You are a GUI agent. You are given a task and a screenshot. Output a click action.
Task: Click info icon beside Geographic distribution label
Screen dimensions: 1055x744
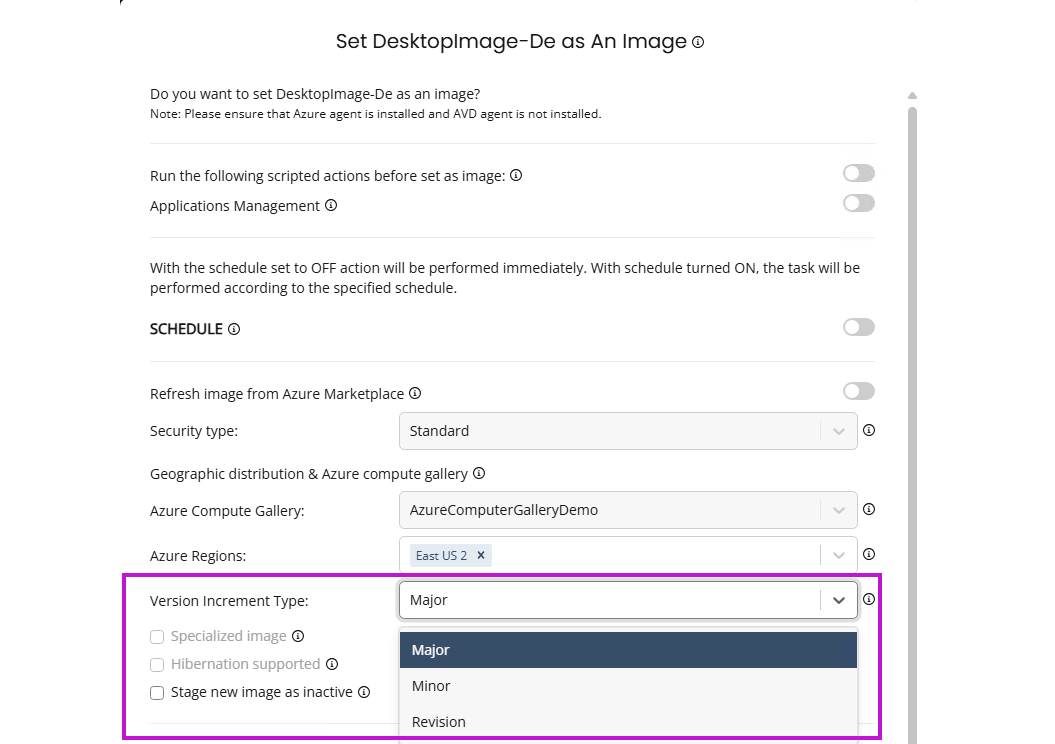point(479,473)
